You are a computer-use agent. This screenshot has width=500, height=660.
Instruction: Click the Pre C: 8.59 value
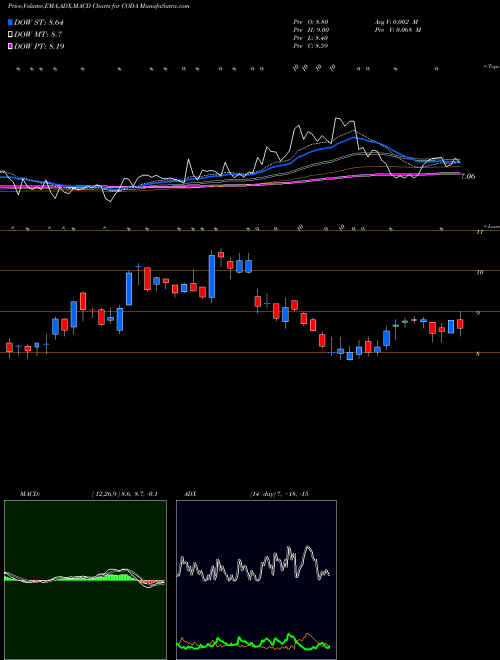click(311, 46)
